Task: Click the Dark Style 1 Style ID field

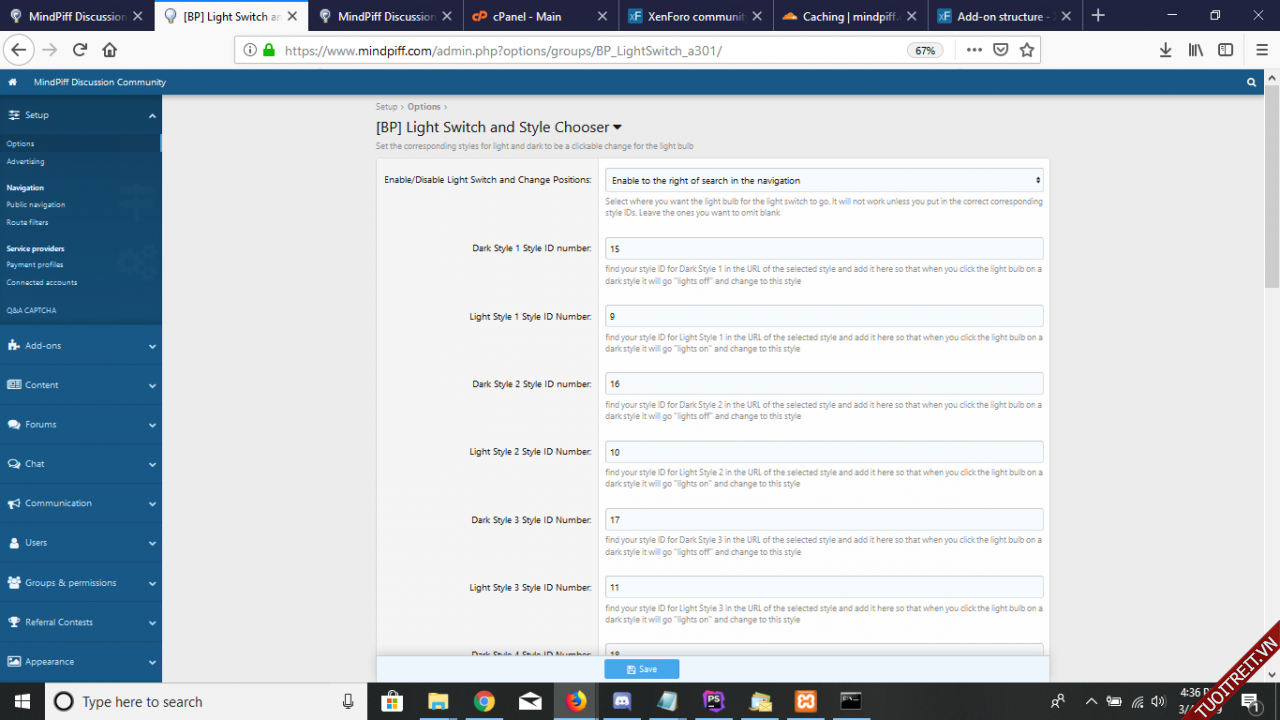Action: [x=824, y=248]
